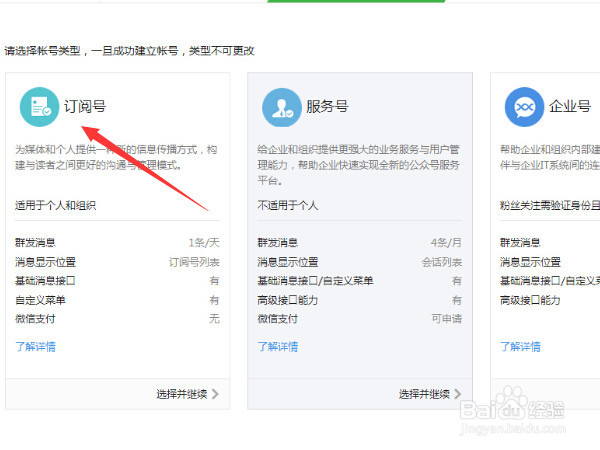
Task: Click the 不适用于个人 text
Action: click(x=288, y=205)
